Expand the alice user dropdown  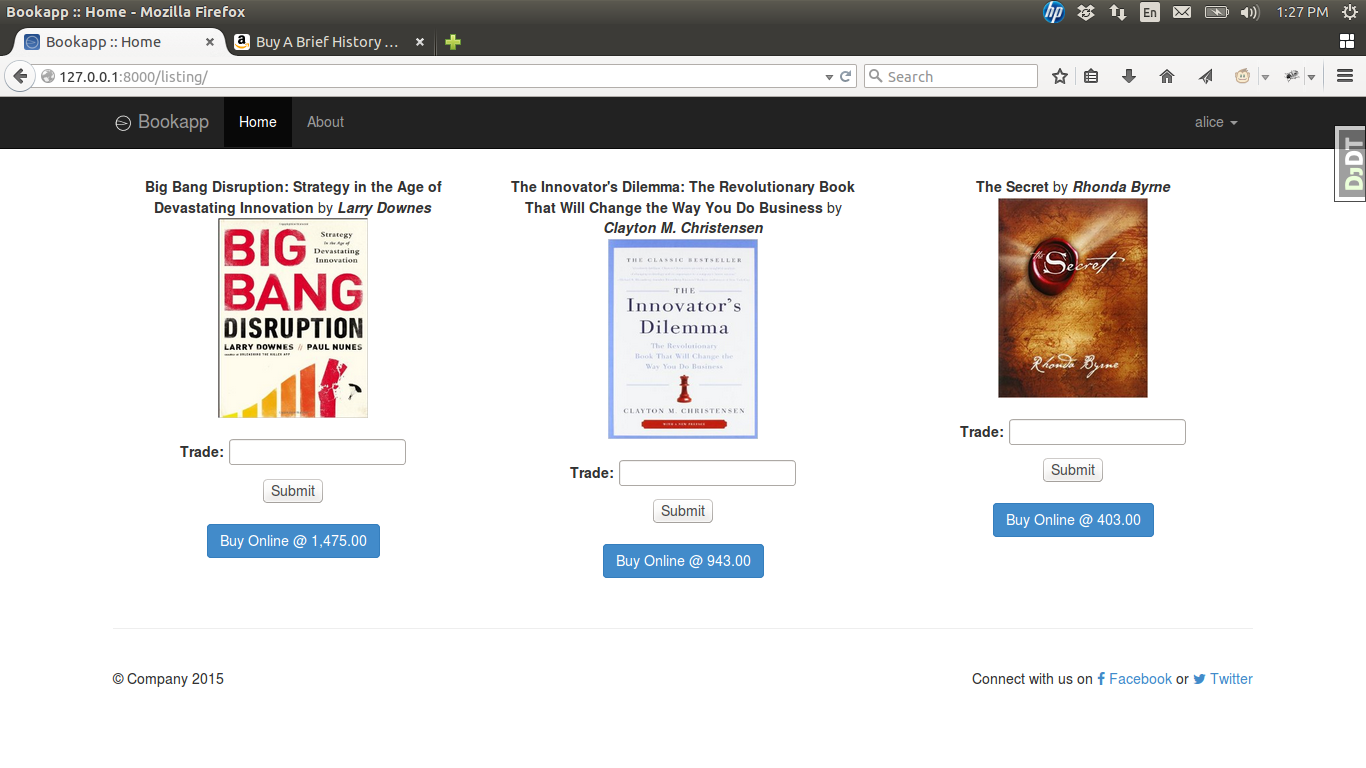click(x=1216, y=122)
